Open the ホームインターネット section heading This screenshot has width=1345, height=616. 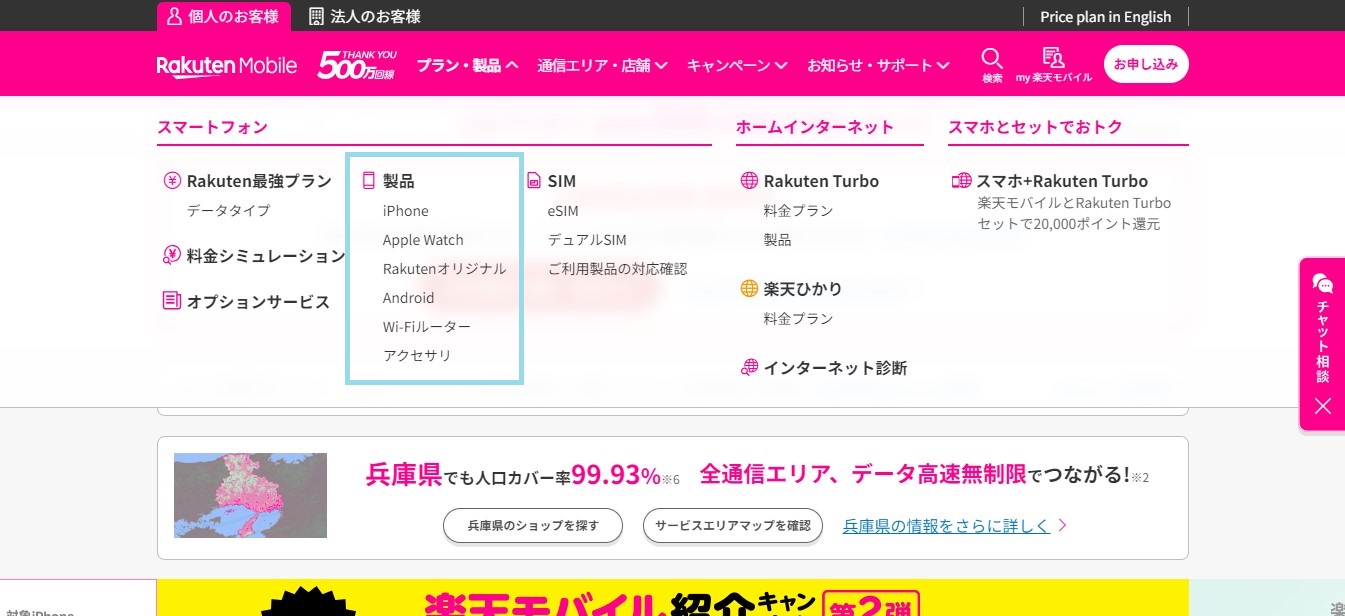[815, 127]
